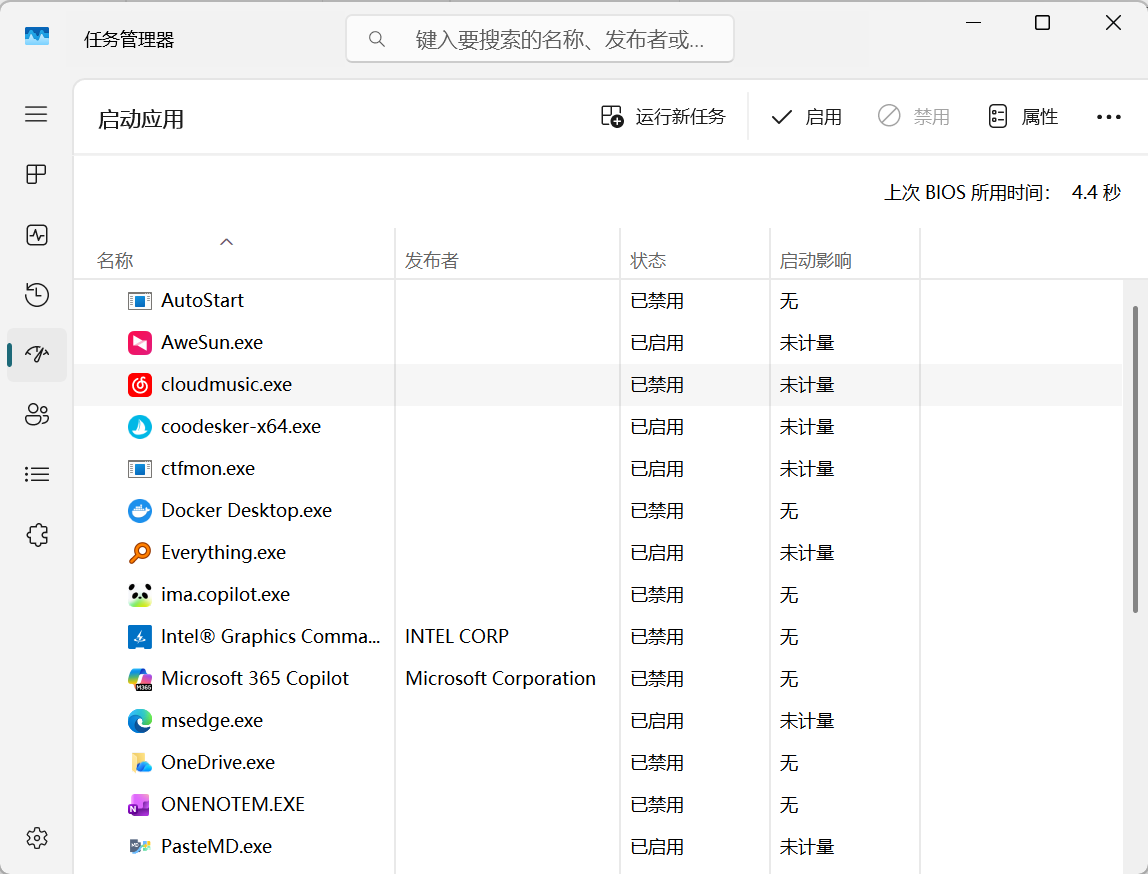Select the Docker Desktop.exe row name
The height and width of the screenshot is (874, 1148).
click(246, 510)
